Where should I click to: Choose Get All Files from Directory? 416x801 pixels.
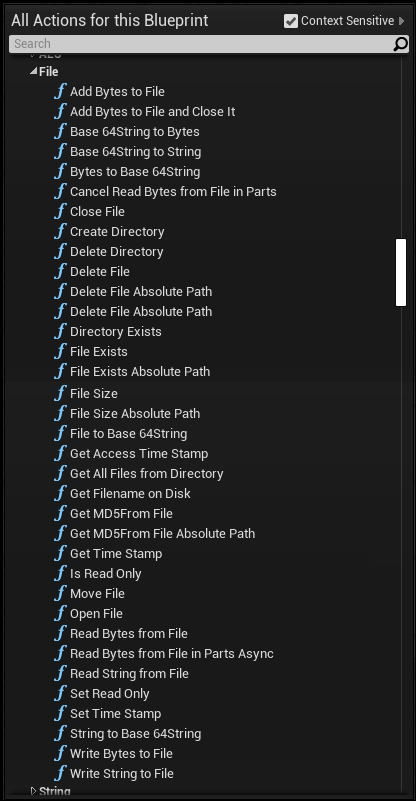pyautogui.click(x=147, y=473)
